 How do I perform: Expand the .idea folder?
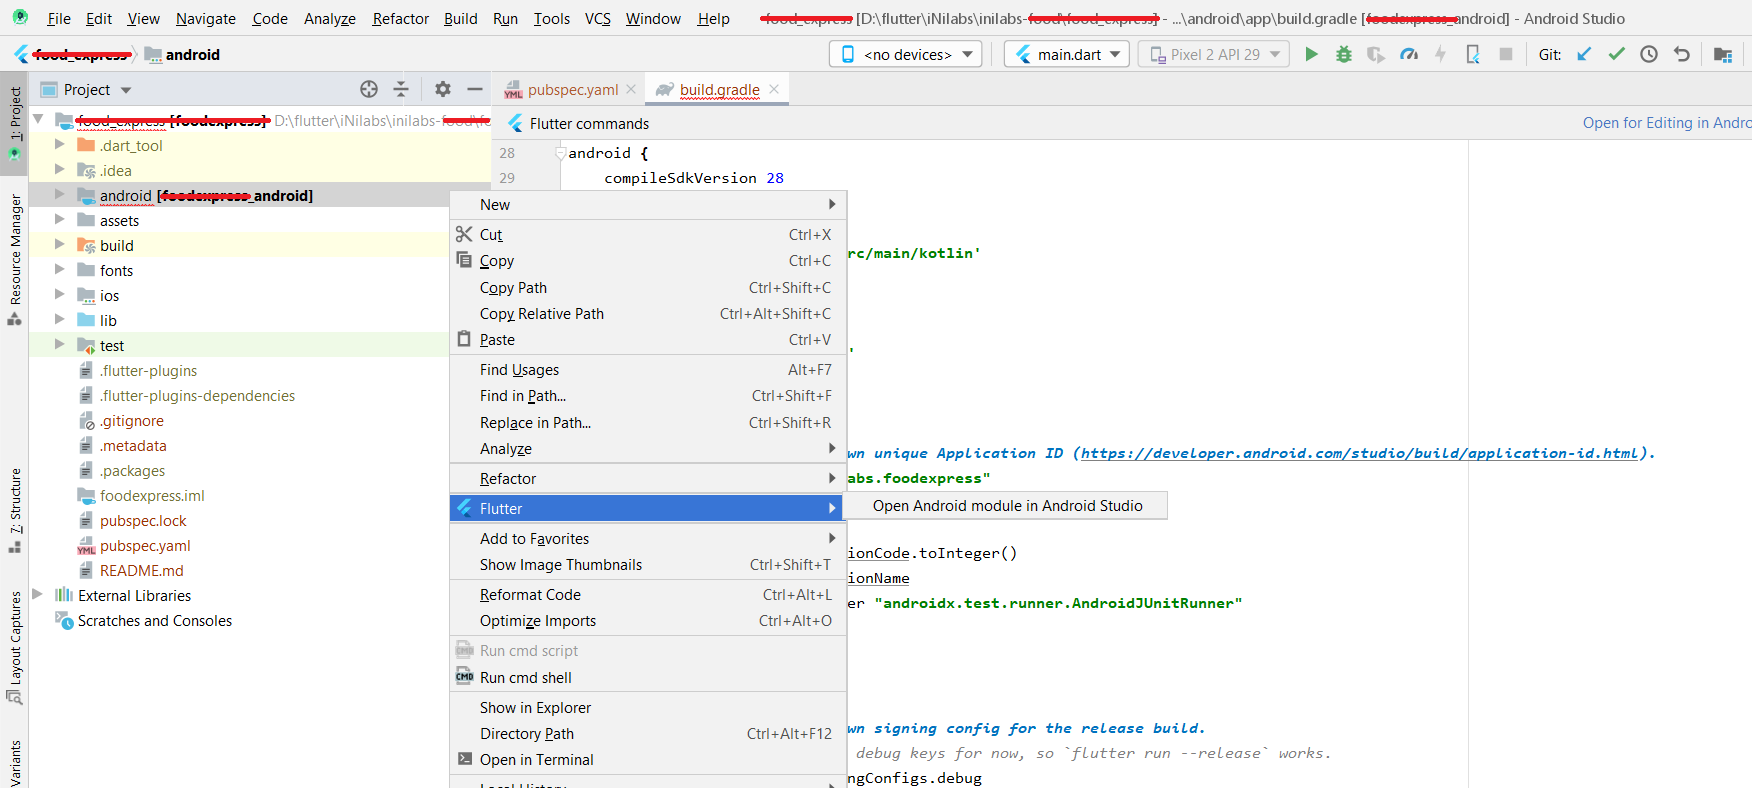[60, 170]
